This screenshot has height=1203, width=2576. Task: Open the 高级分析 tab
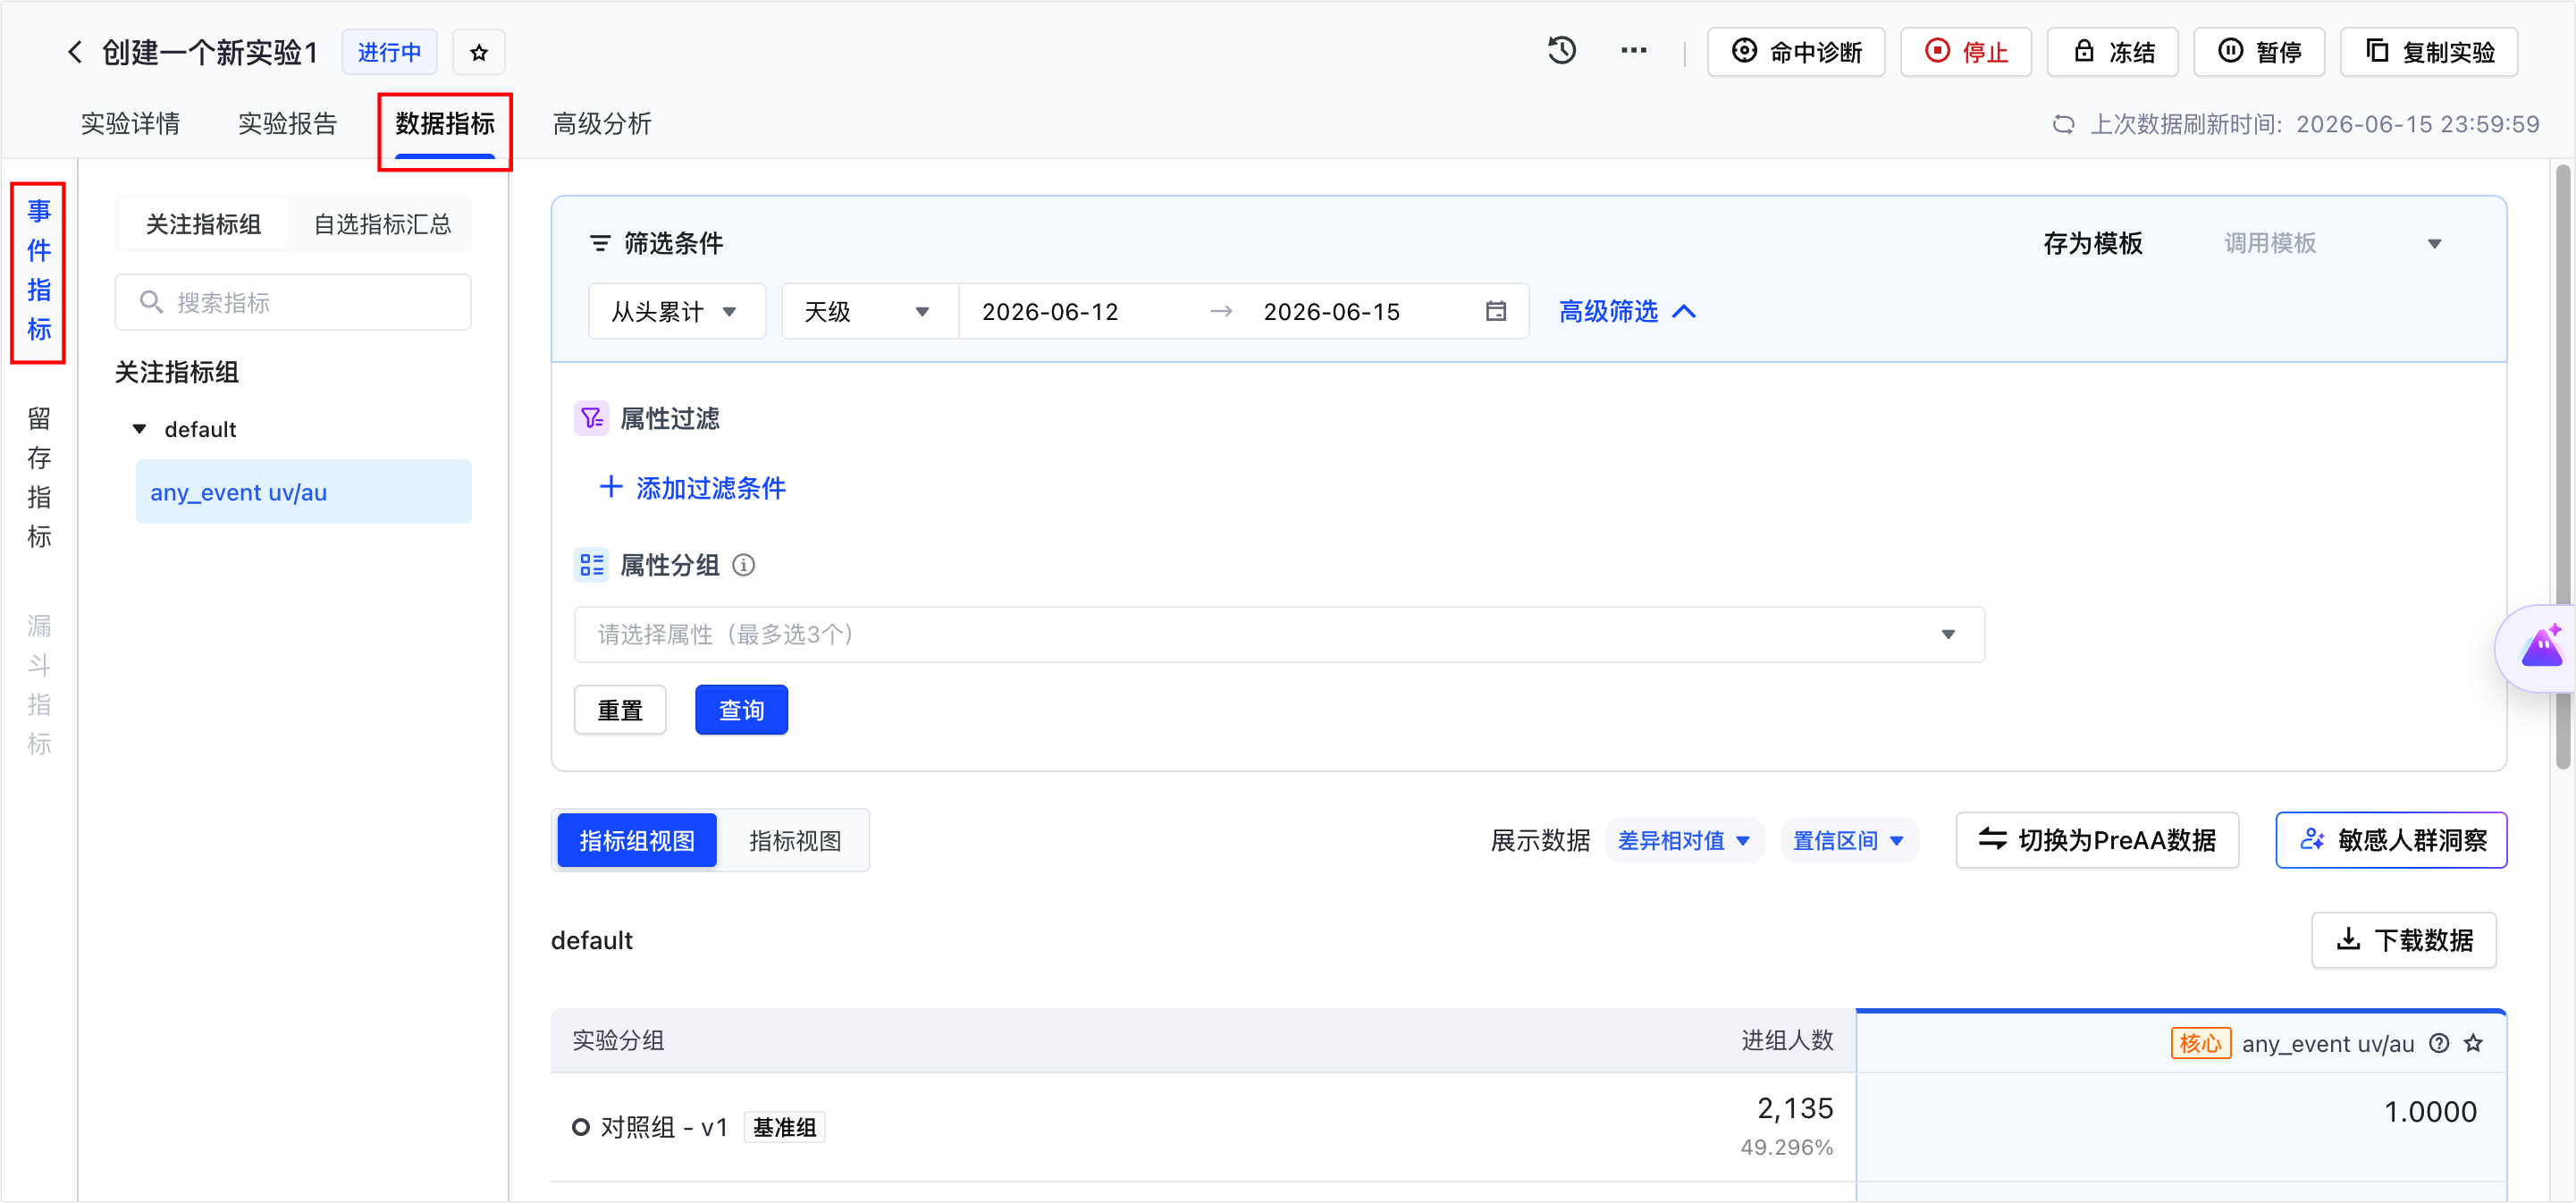[602, 124]
